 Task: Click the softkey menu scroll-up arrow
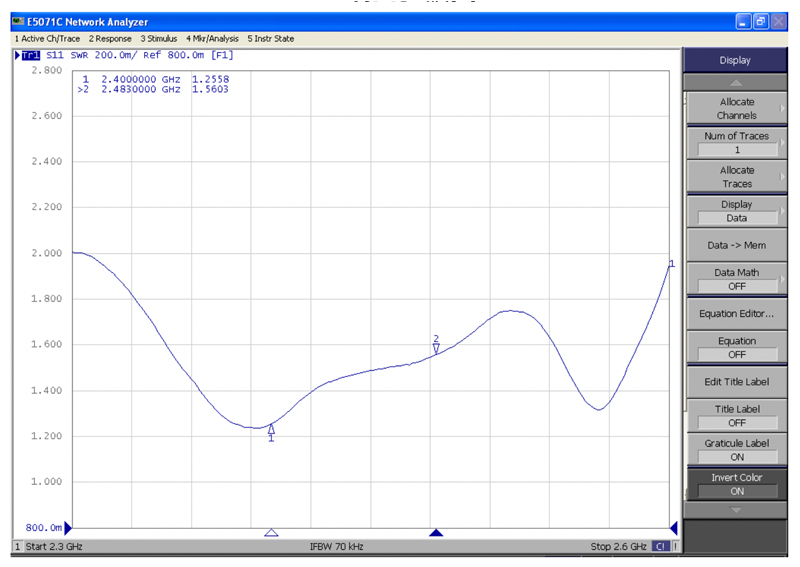[737, 83]
